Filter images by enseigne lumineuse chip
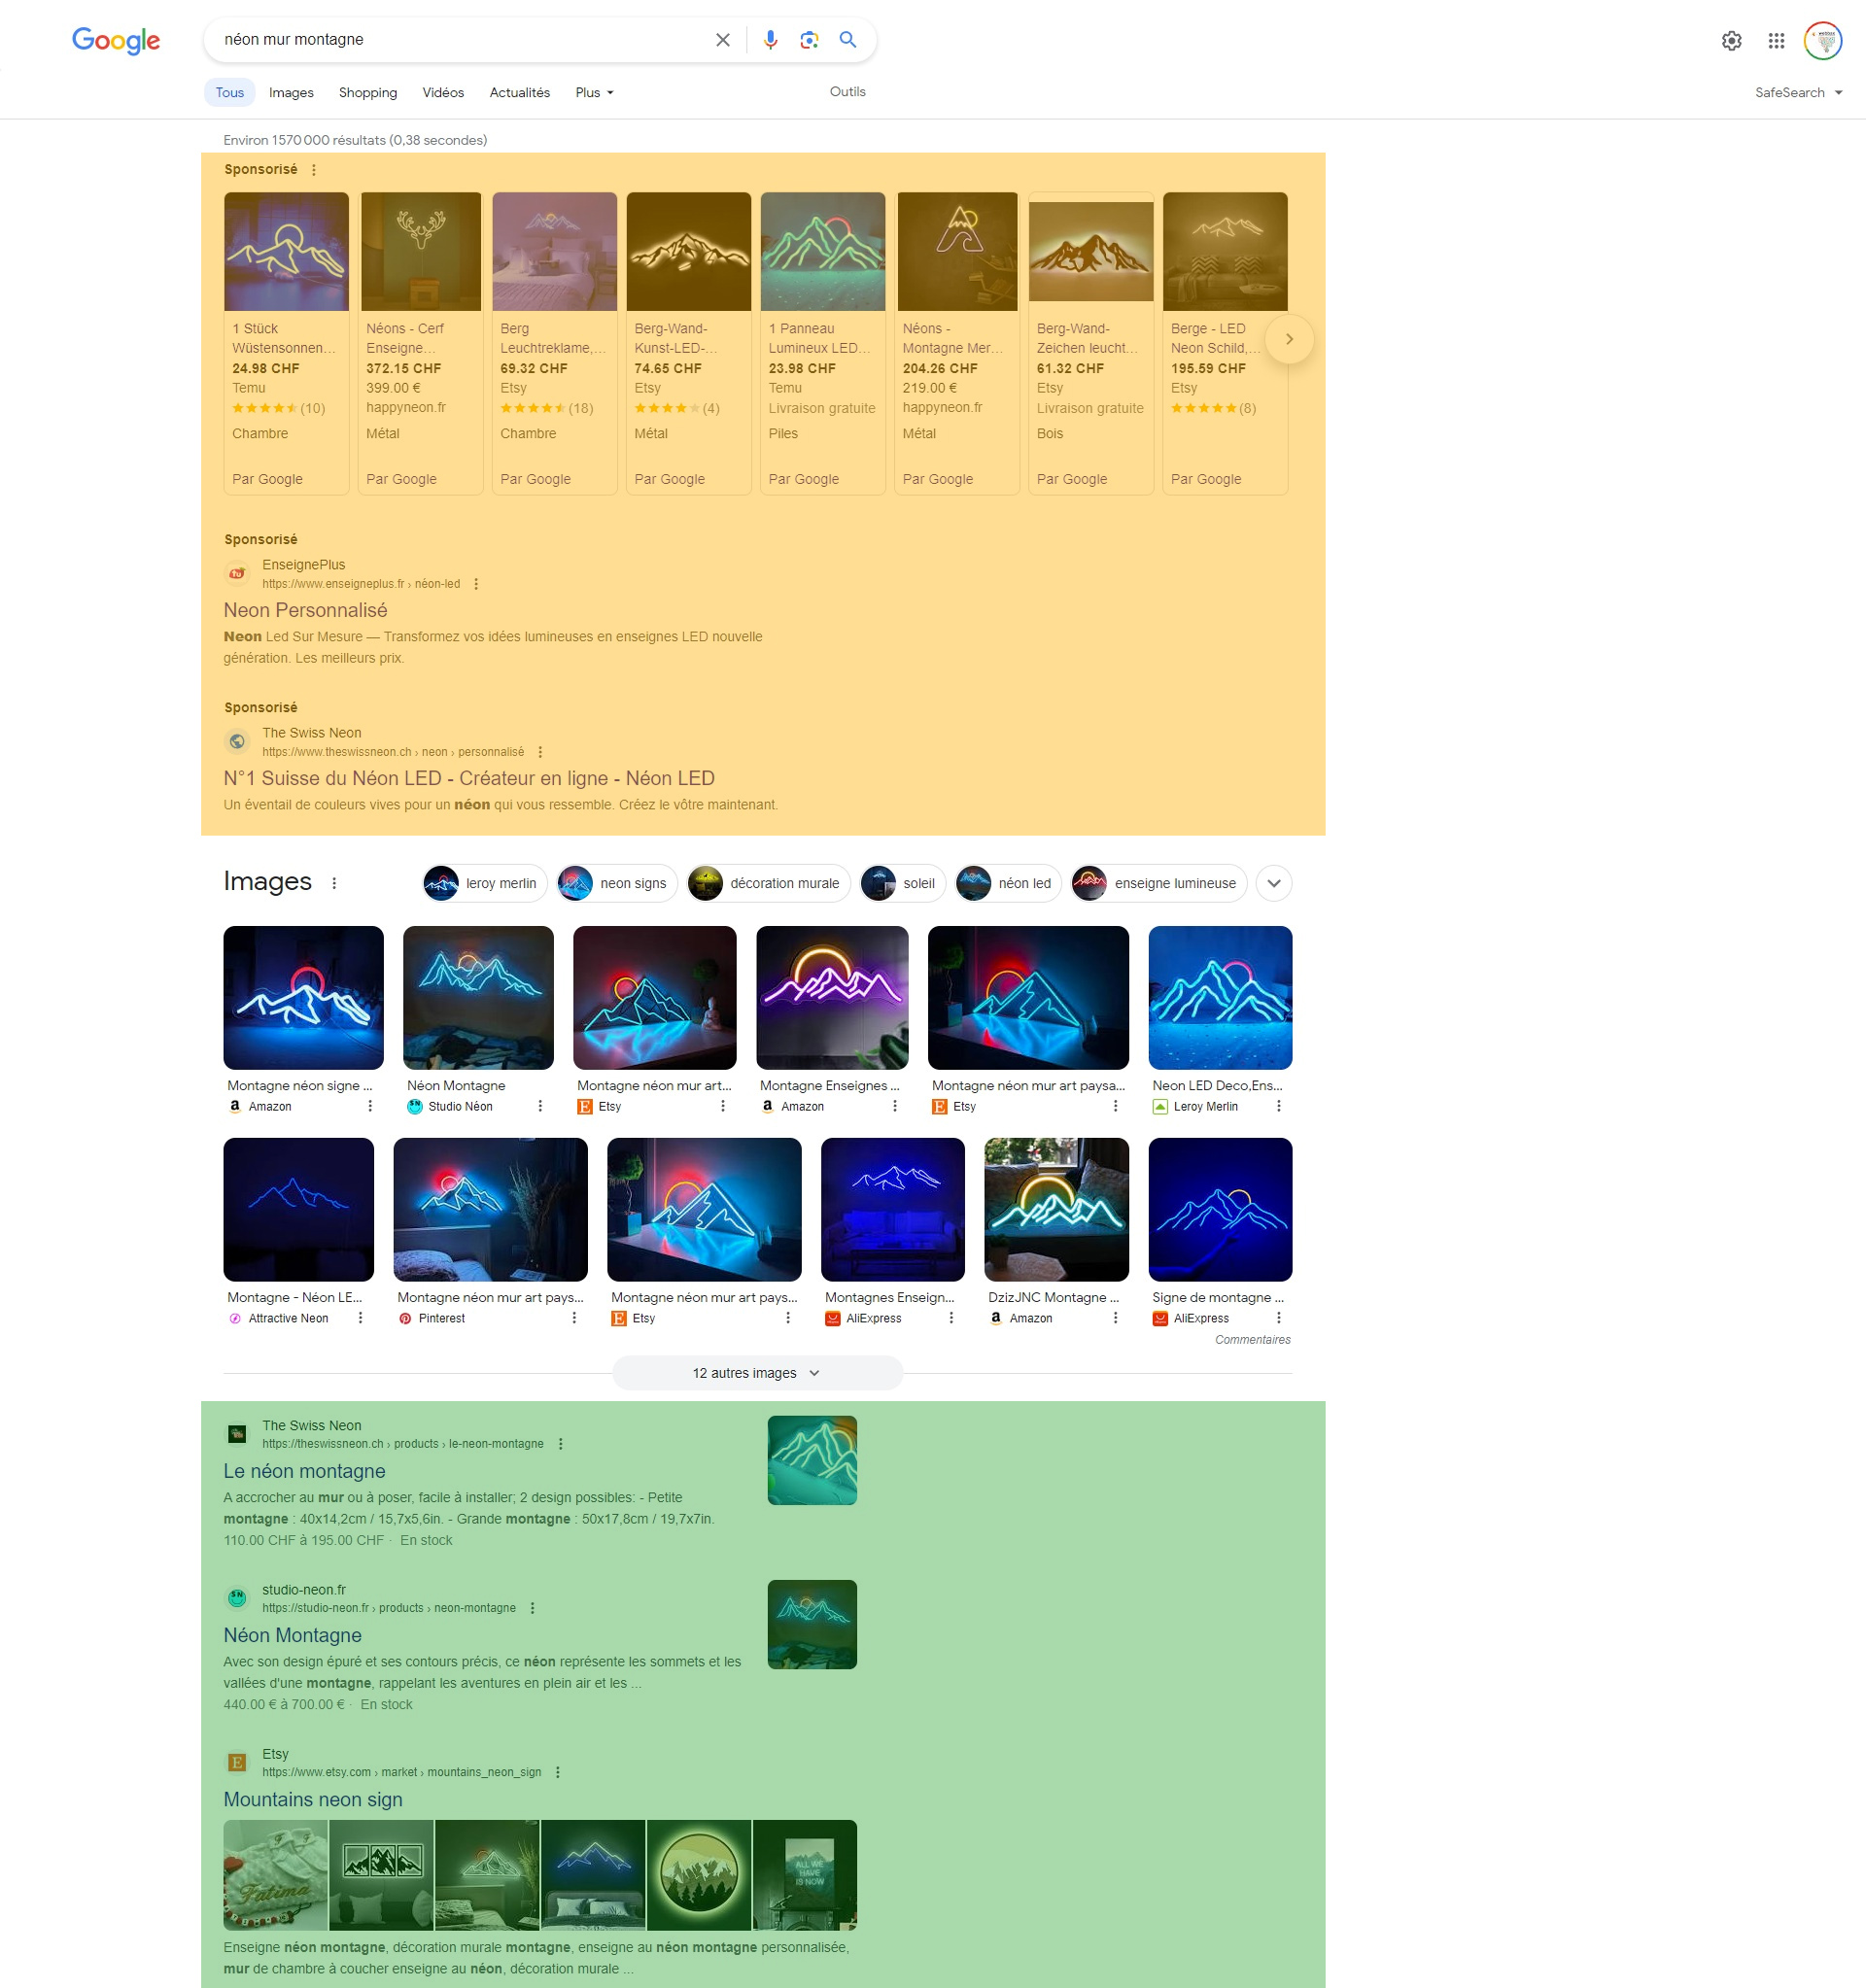The height and width of the screenshot is (1988, 1866). pos(1159,883)
